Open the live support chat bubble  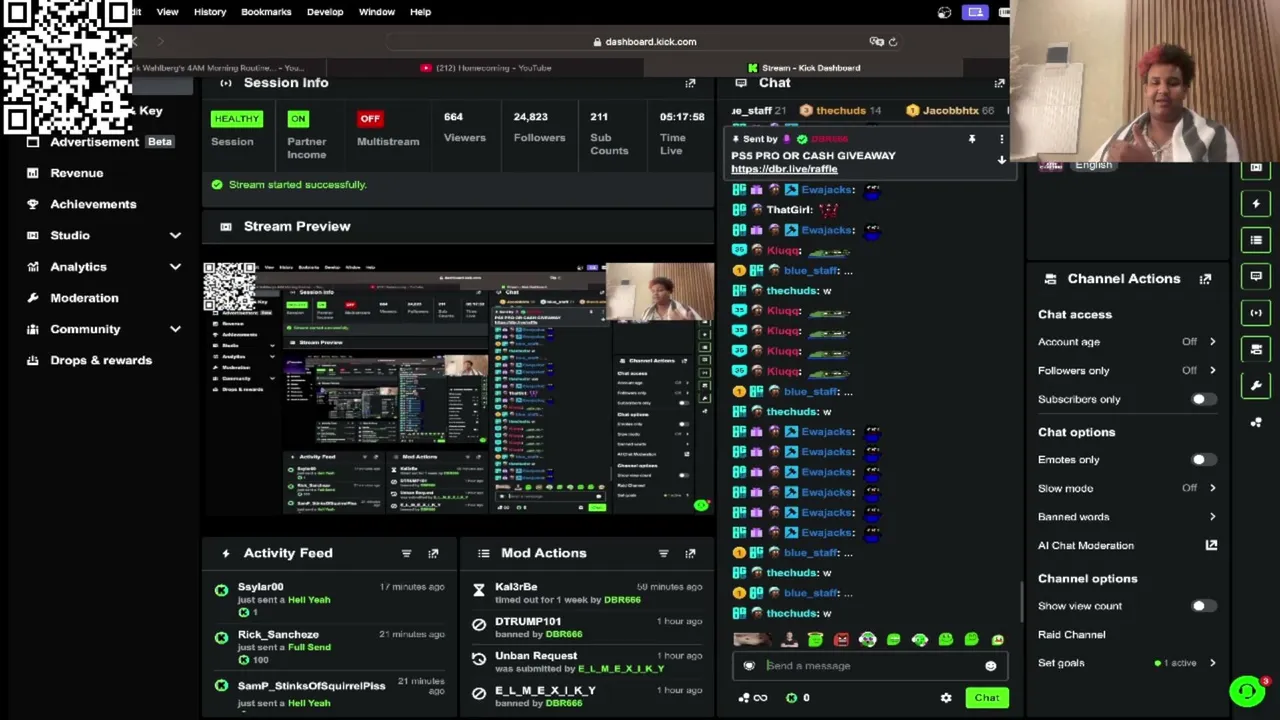point(1247,691)
